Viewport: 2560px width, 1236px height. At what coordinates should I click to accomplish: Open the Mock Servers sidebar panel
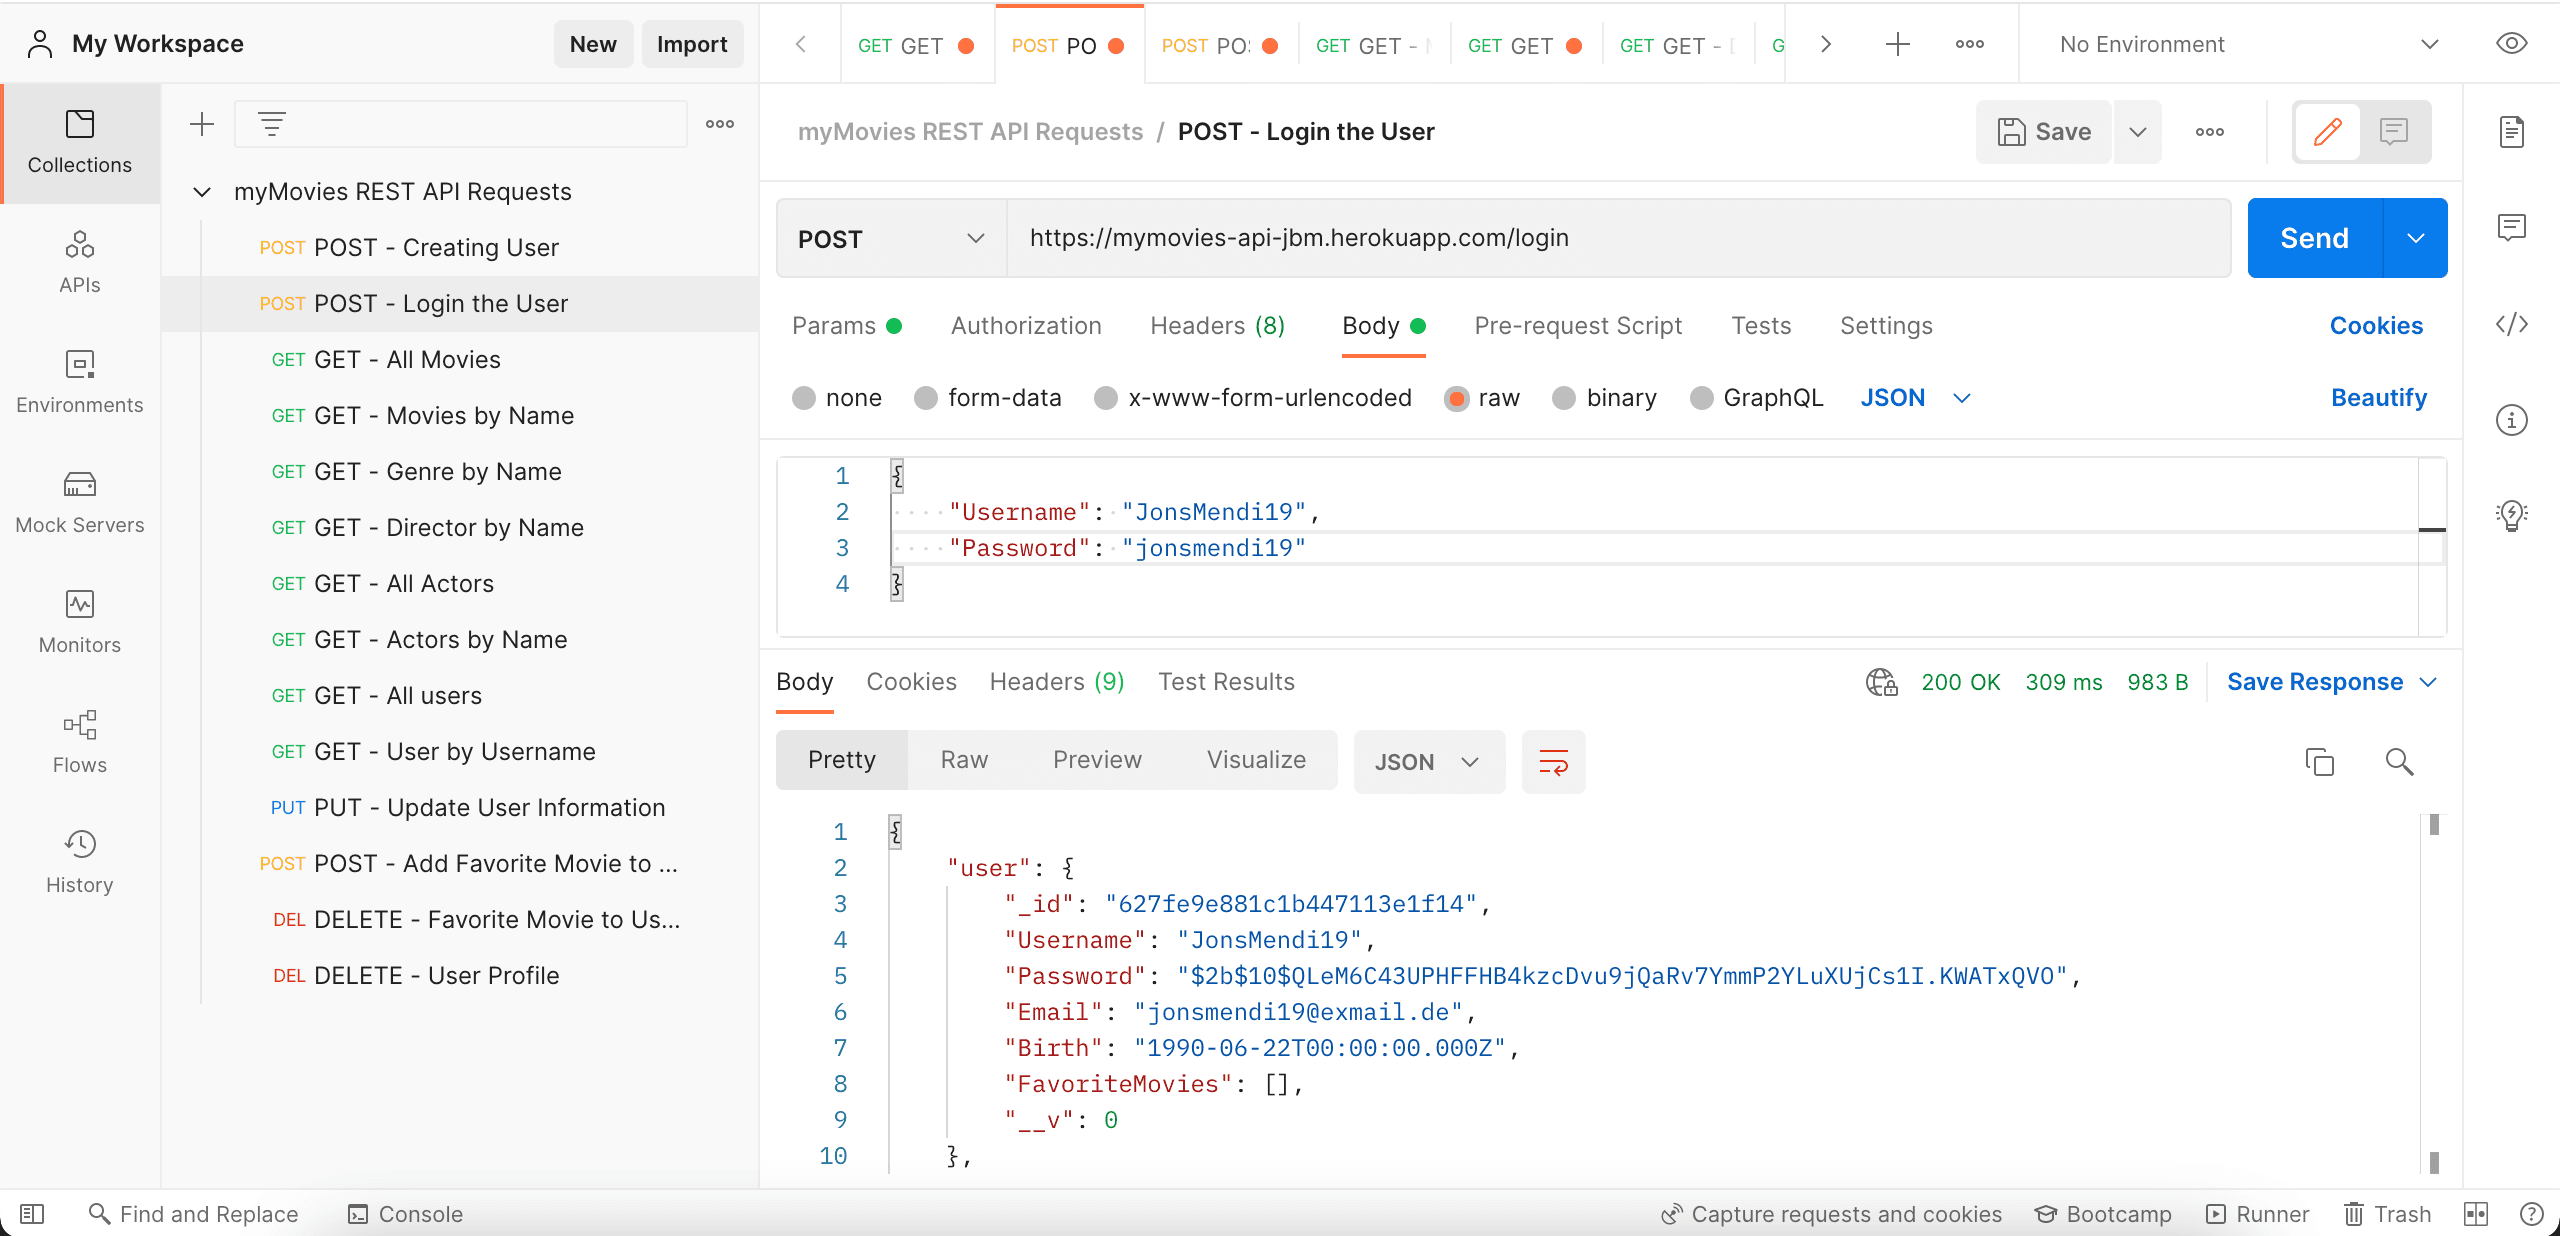point(79,502)
